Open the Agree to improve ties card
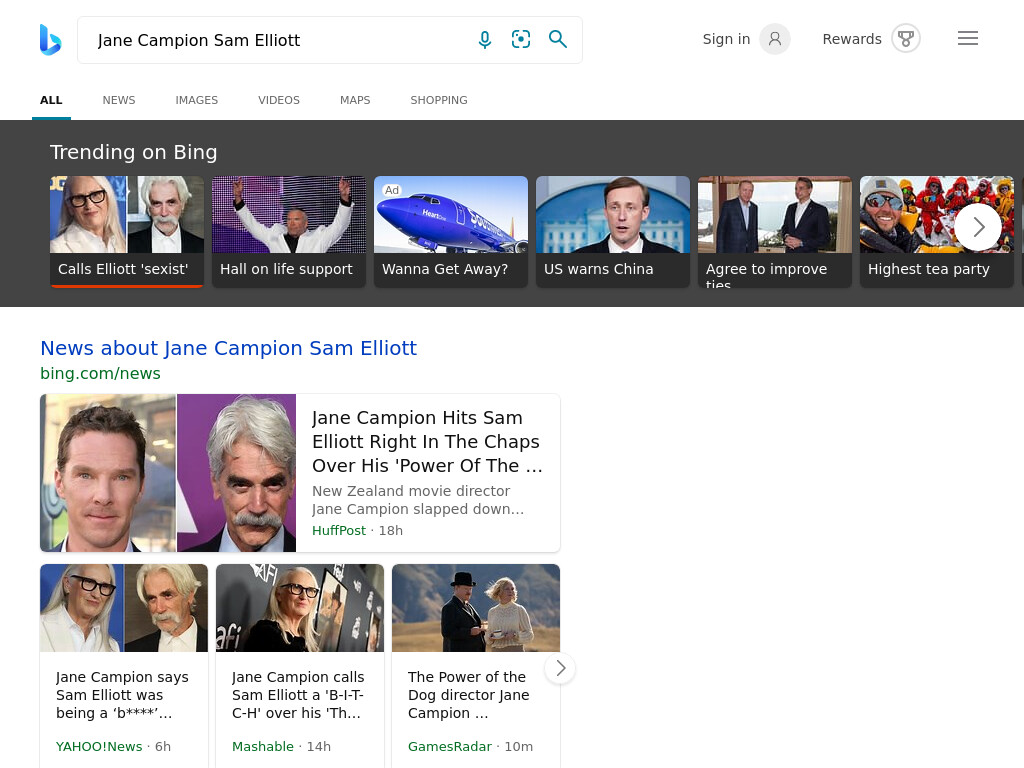The width and height of the screenshot is (1024, 768). (775, 231)
